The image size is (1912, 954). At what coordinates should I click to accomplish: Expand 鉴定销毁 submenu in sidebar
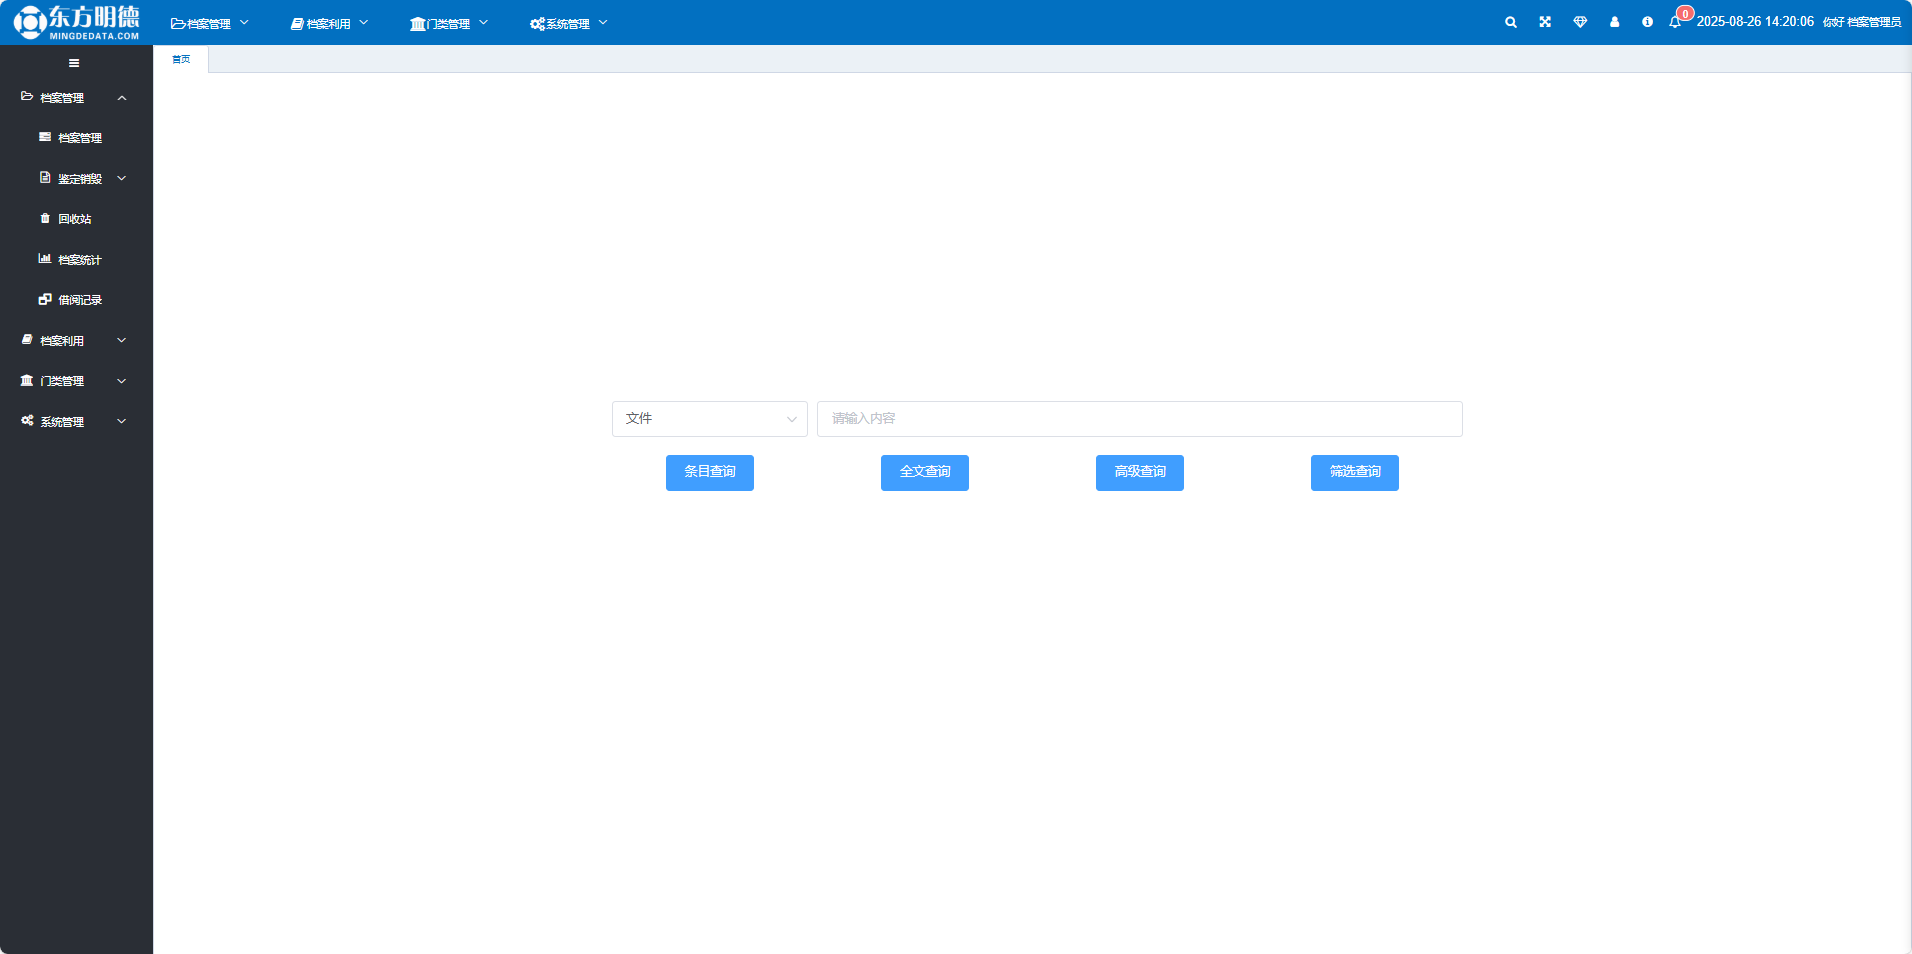(x=82, y=179)
